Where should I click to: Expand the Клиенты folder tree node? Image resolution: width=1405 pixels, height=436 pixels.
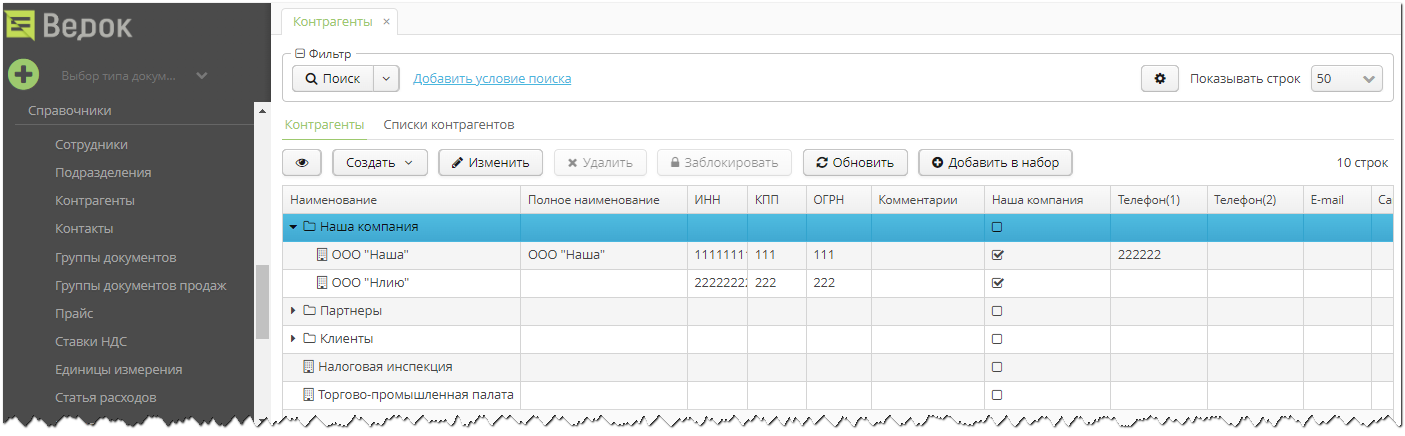tap(293, 339)
